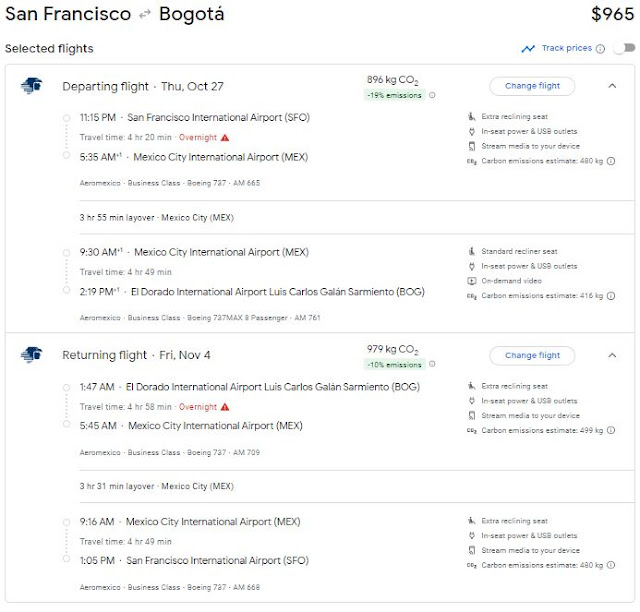640x612 pixels.
Task: Click the San Francisco ⇄ Bogotá route heading
Action: [115, 15]
